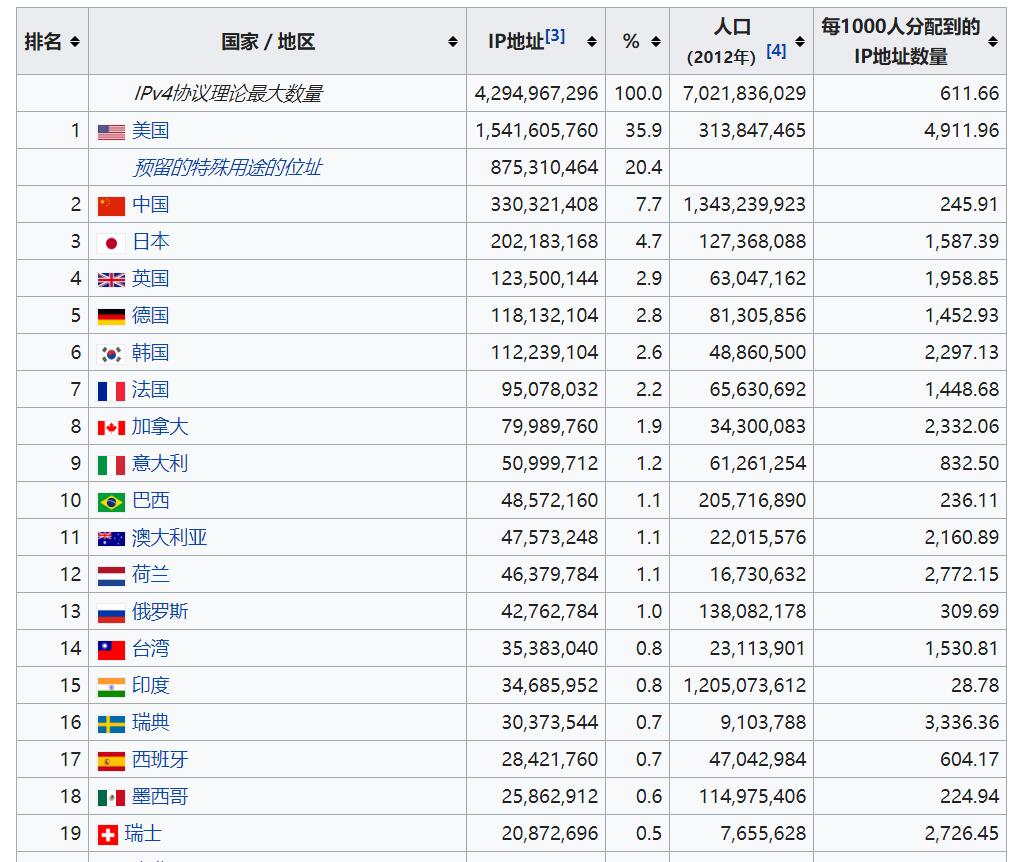The image size is (1024, 862).
Task: Open the 日本 country link
Action: (150, 242)
